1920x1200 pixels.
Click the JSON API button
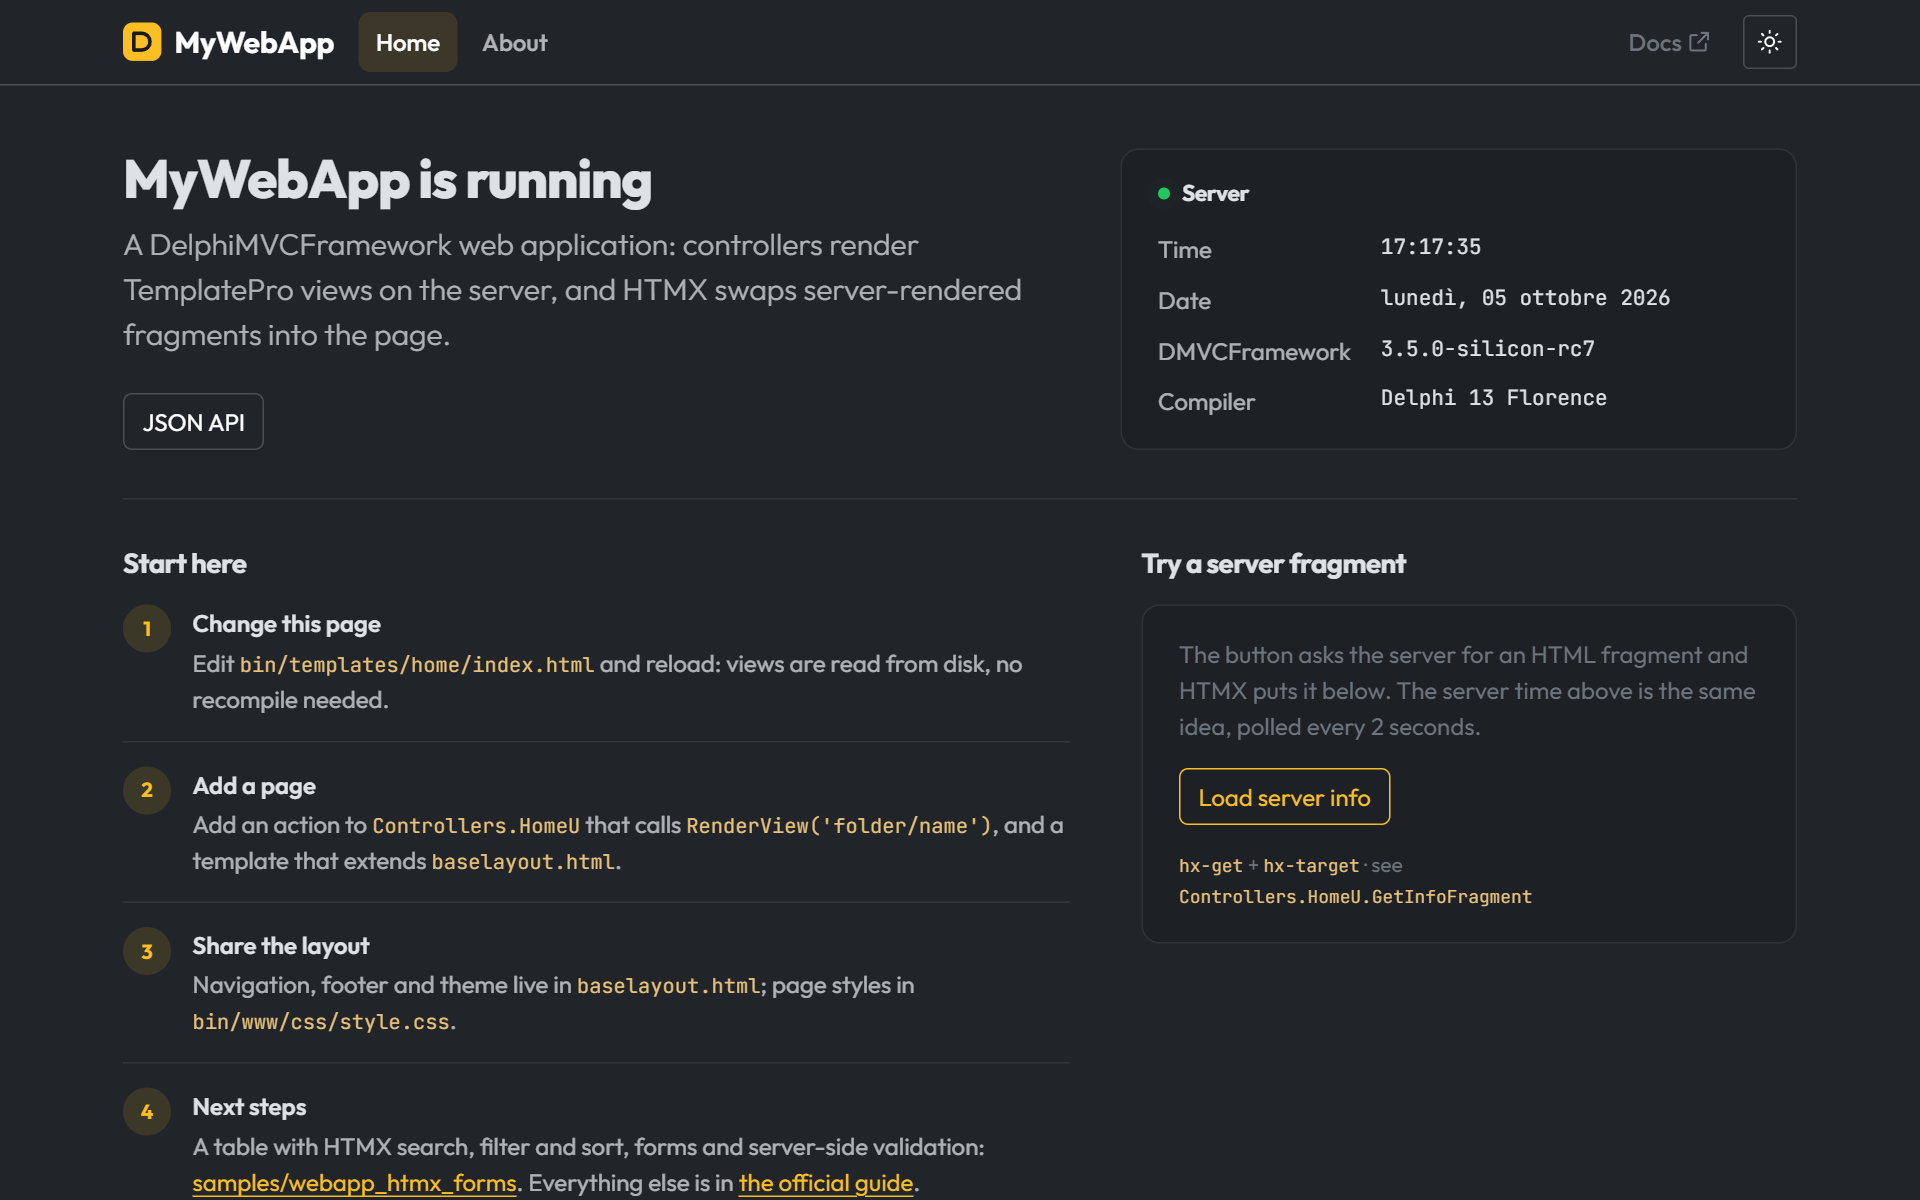point(193,422)
